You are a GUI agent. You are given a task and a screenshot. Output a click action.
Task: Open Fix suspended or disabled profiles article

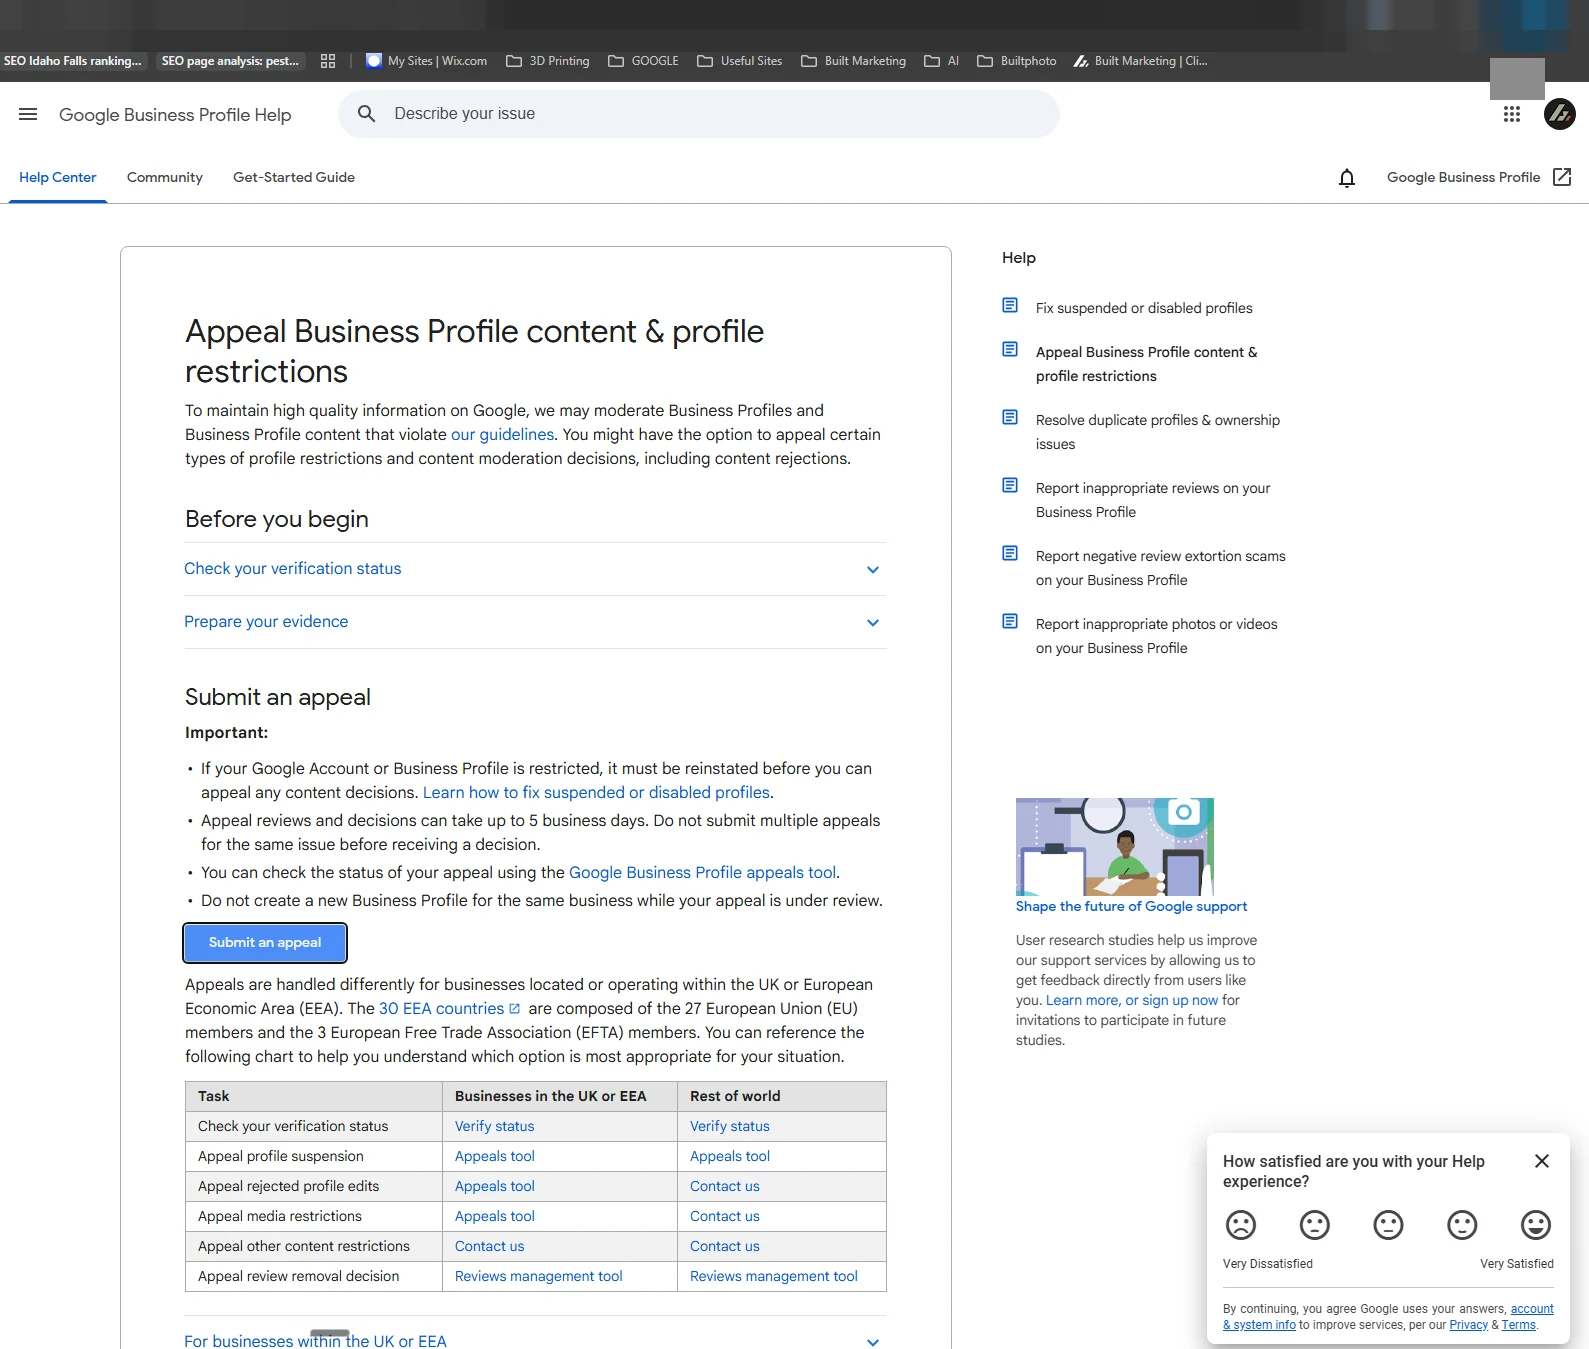[x=1144, y=308]
